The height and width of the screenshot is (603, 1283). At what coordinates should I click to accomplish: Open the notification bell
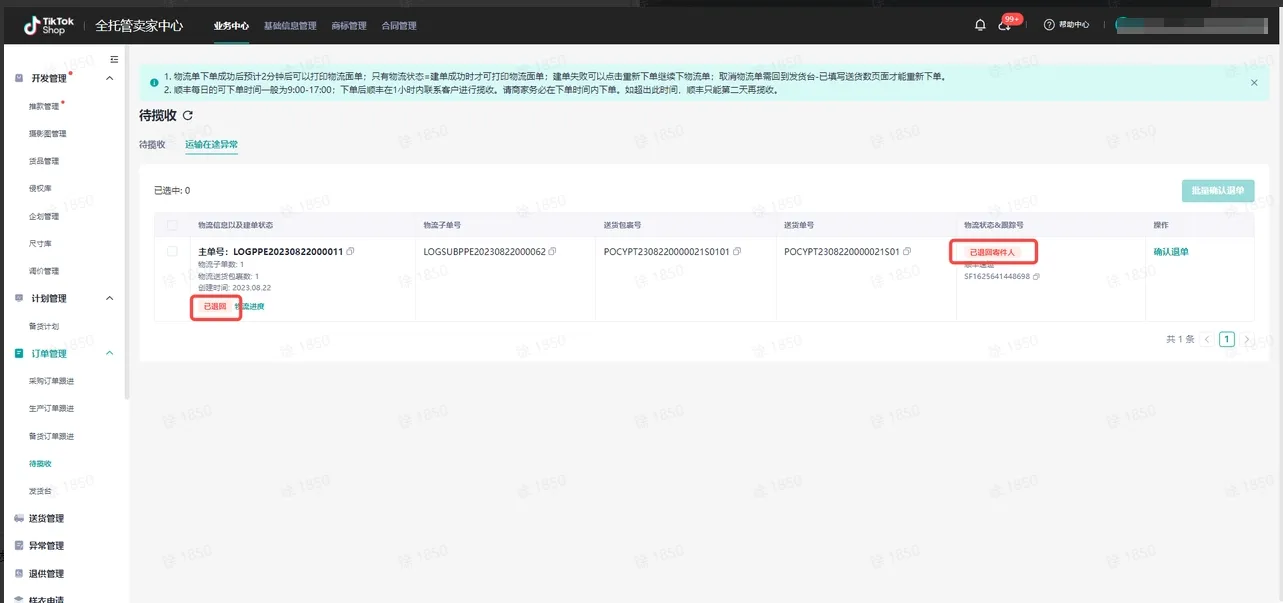click(980, 25)
